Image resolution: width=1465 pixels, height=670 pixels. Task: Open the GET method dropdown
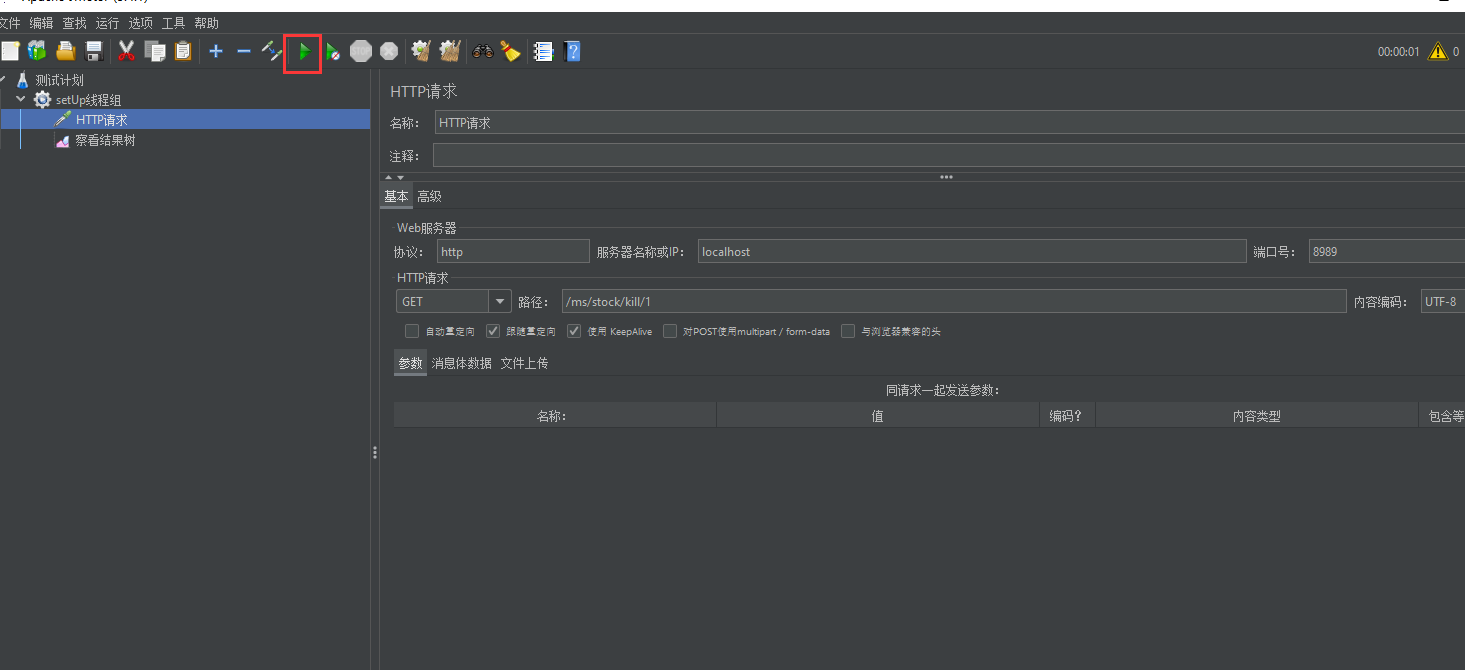pyautogui.click(x=500, y=301)
